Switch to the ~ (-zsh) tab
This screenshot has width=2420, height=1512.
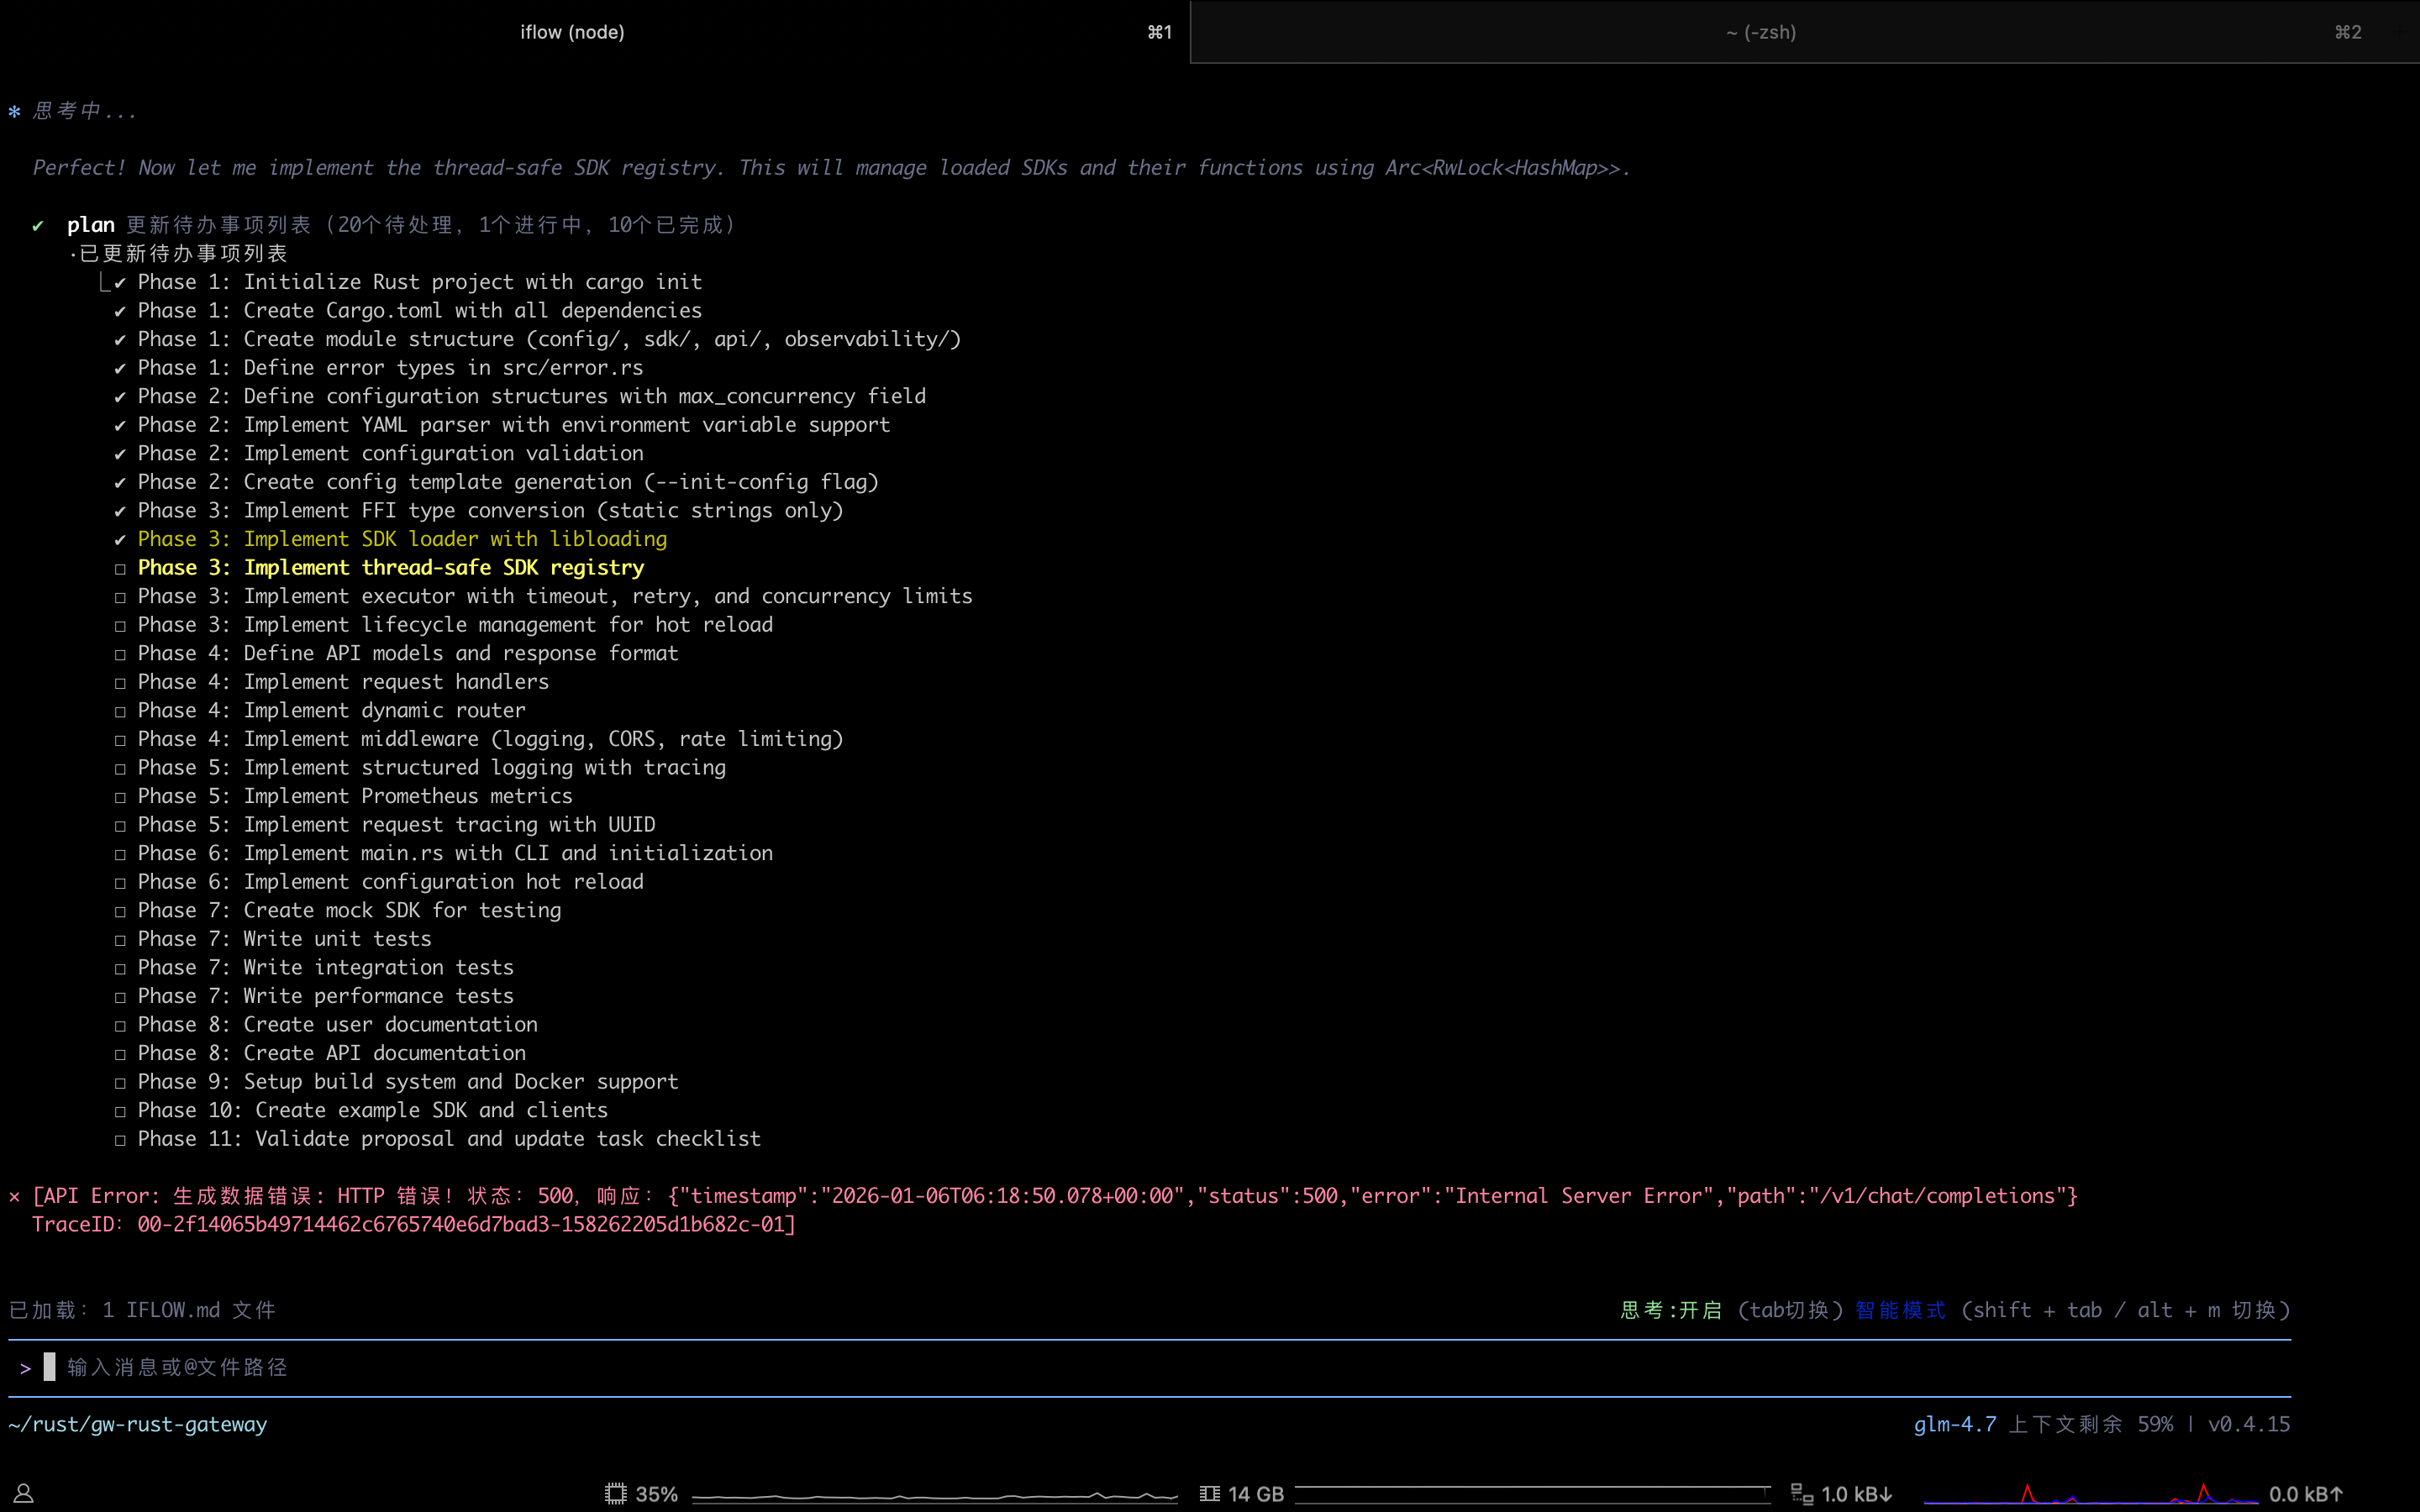point(1760,32)
